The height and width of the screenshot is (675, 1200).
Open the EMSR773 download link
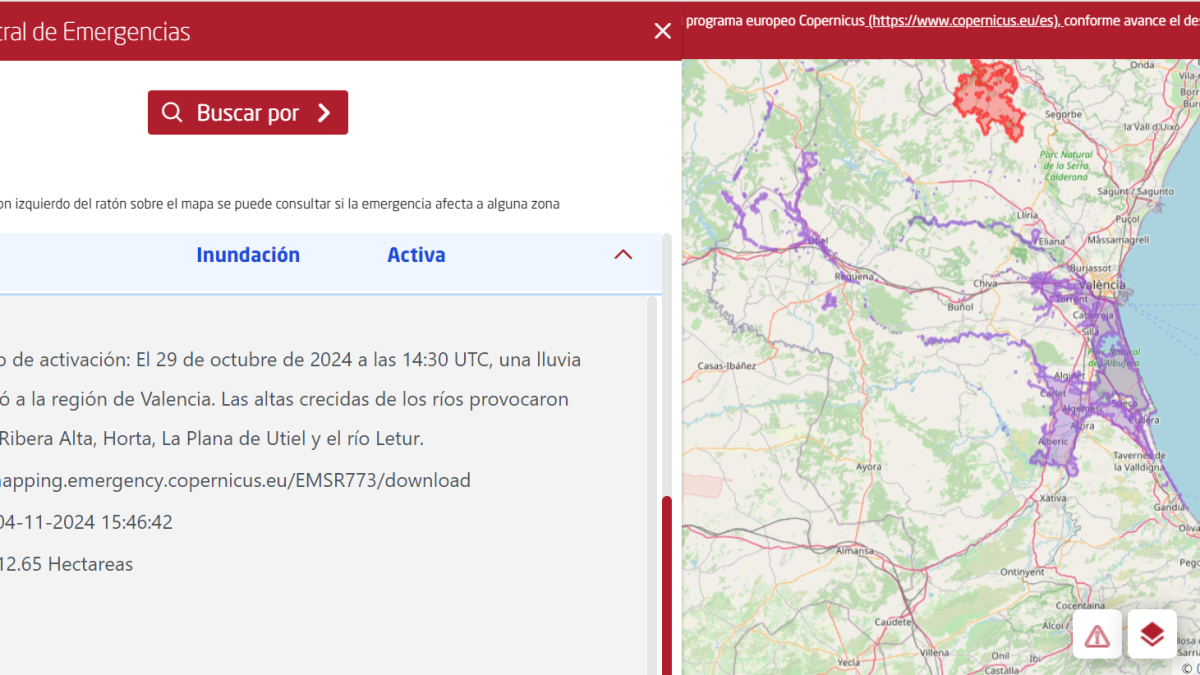click(x=235, y=481)
